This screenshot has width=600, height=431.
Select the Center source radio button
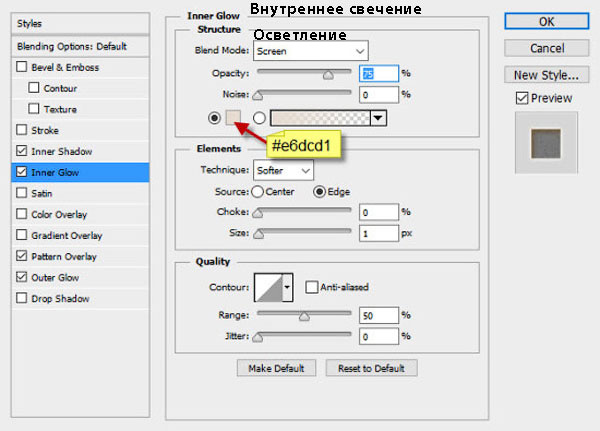pyautogui.click(x=258, y=192)
